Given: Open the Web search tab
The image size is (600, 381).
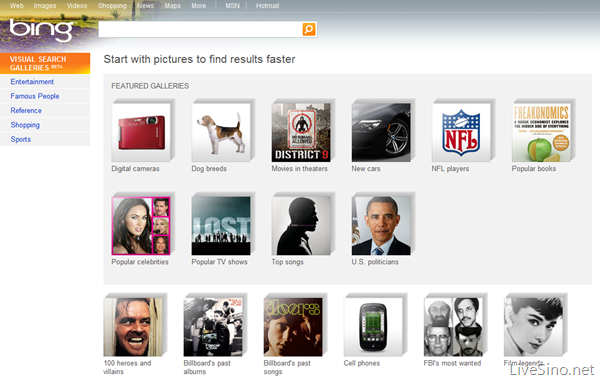Looking at the screenshot, I should point(16,6).
